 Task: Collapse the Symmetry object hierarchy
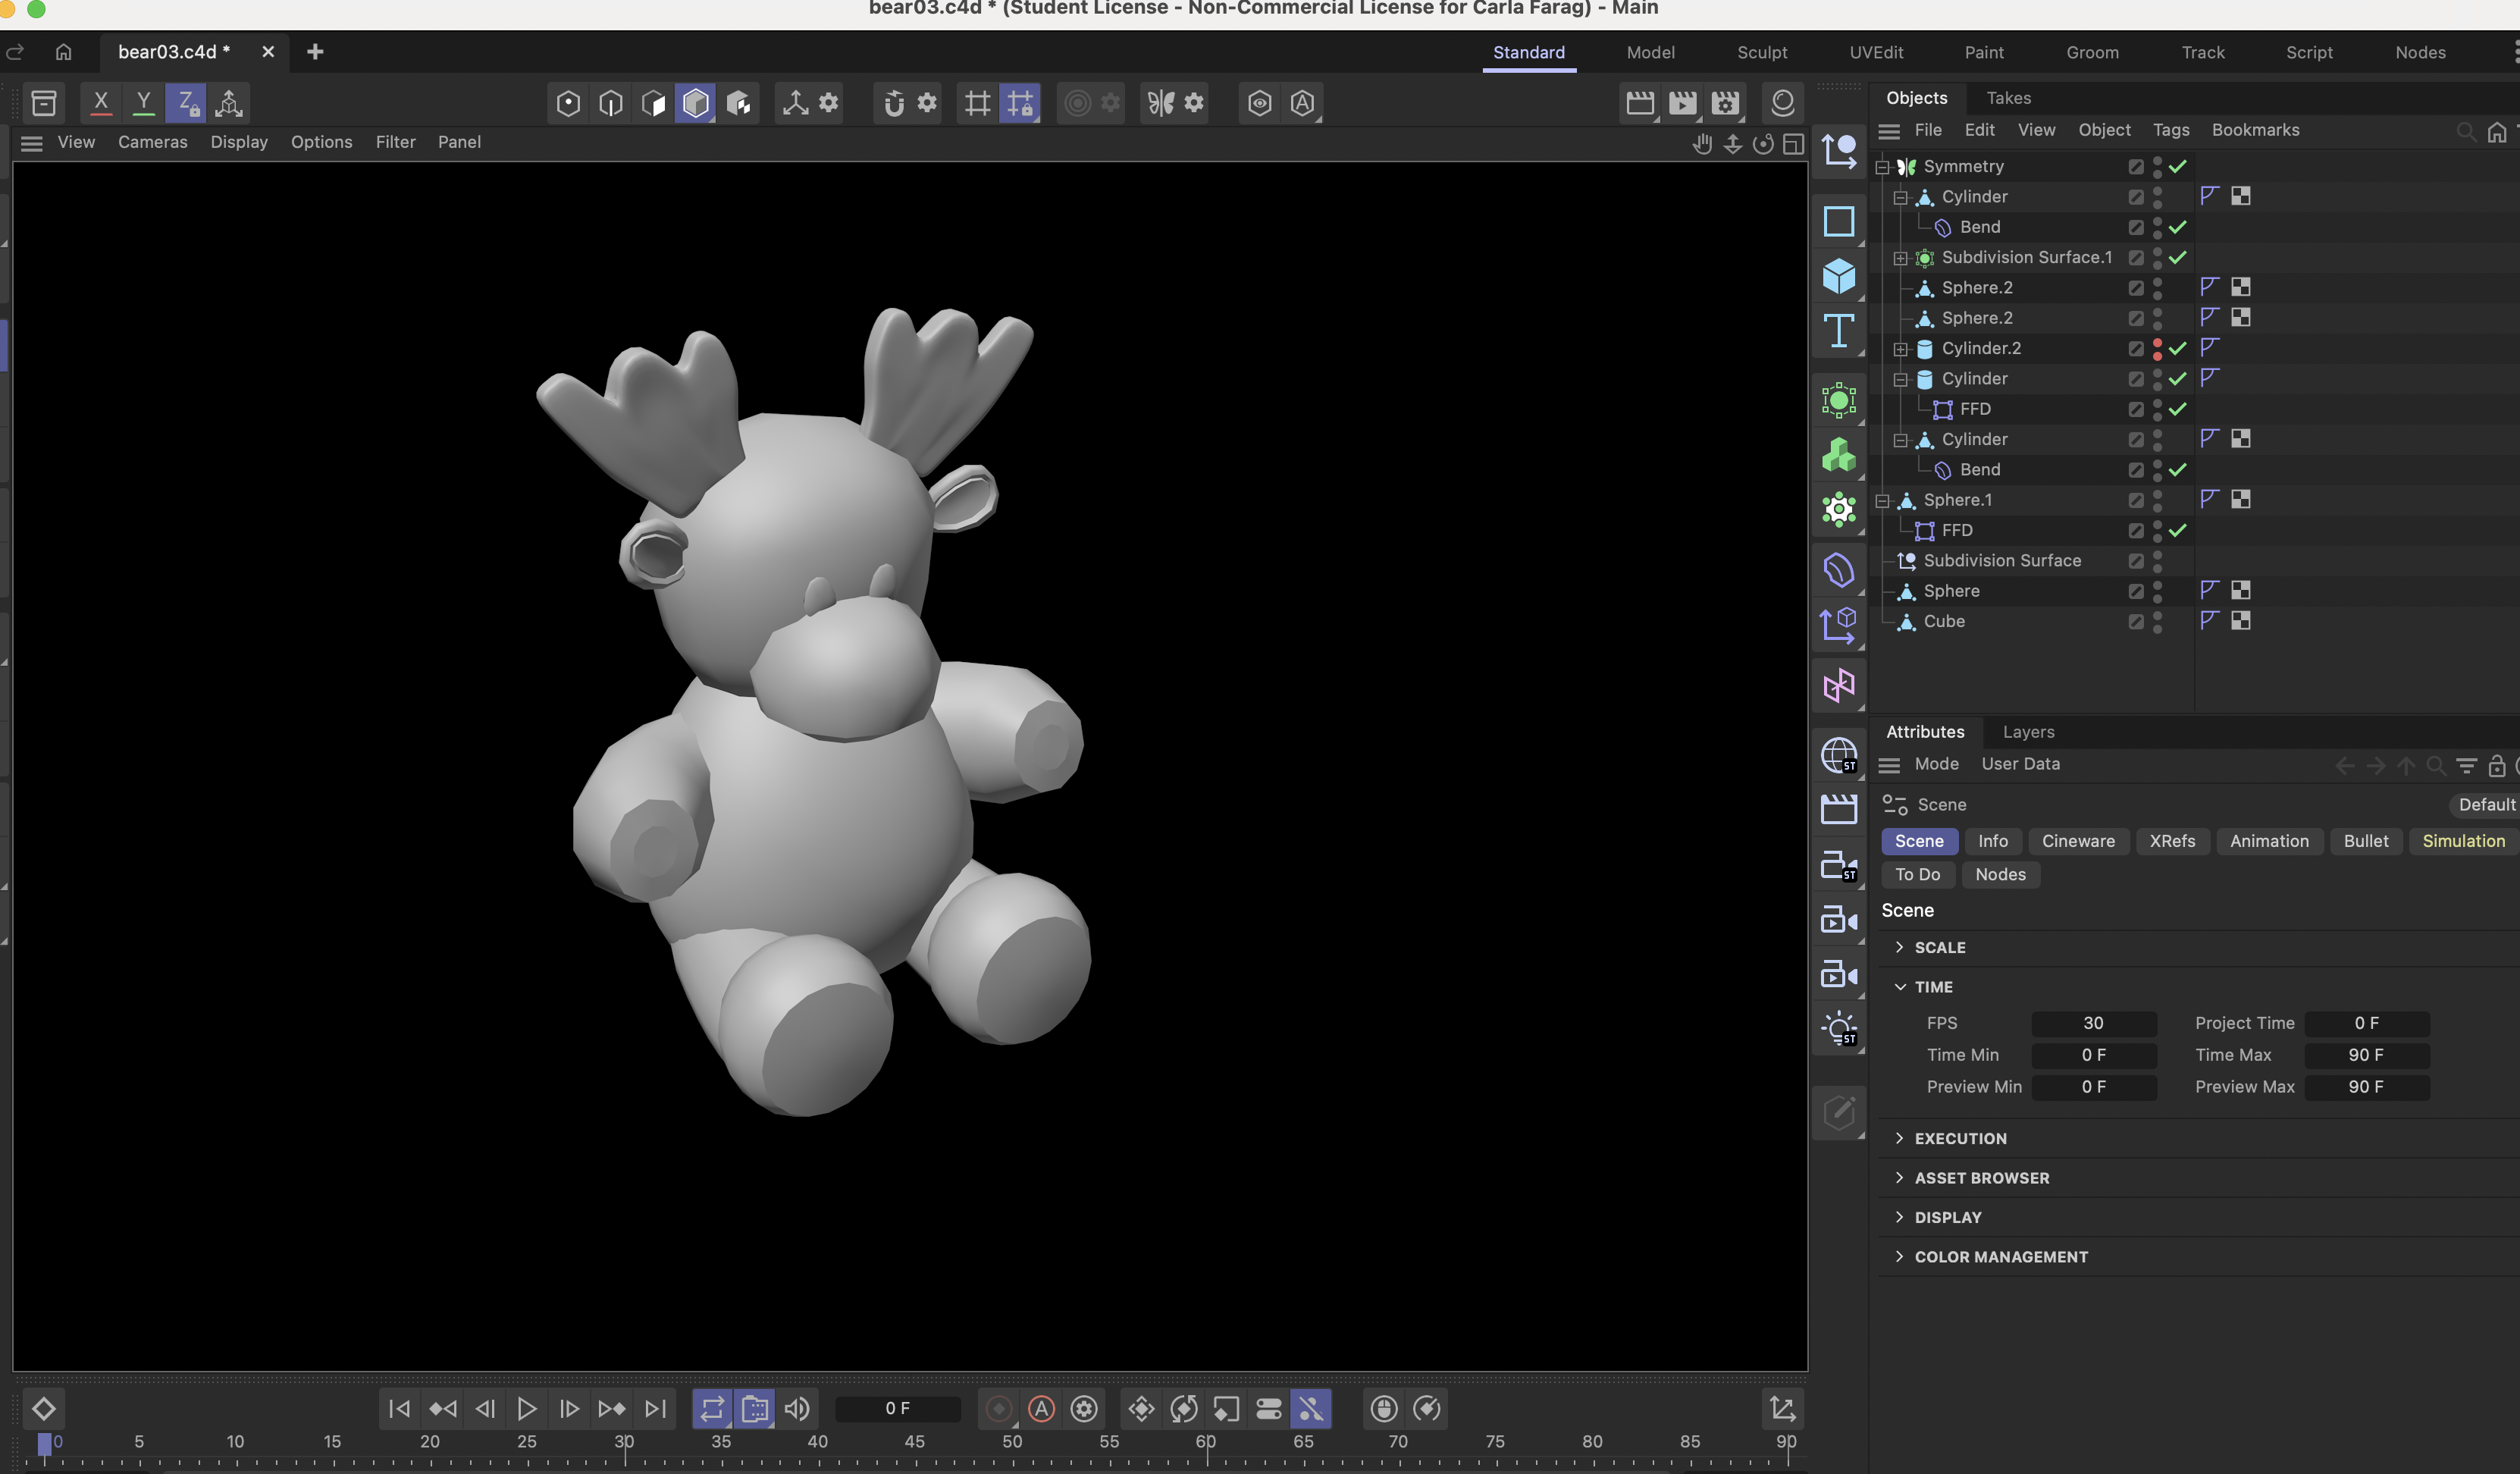1884,166
